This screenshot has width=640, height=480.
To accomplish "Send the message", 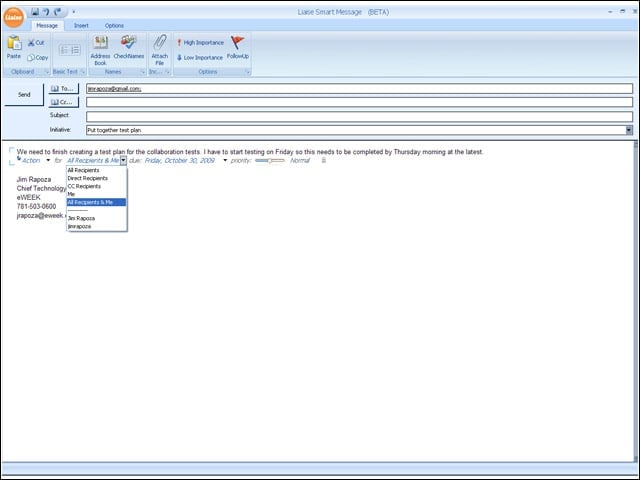I will pos(24,94).
